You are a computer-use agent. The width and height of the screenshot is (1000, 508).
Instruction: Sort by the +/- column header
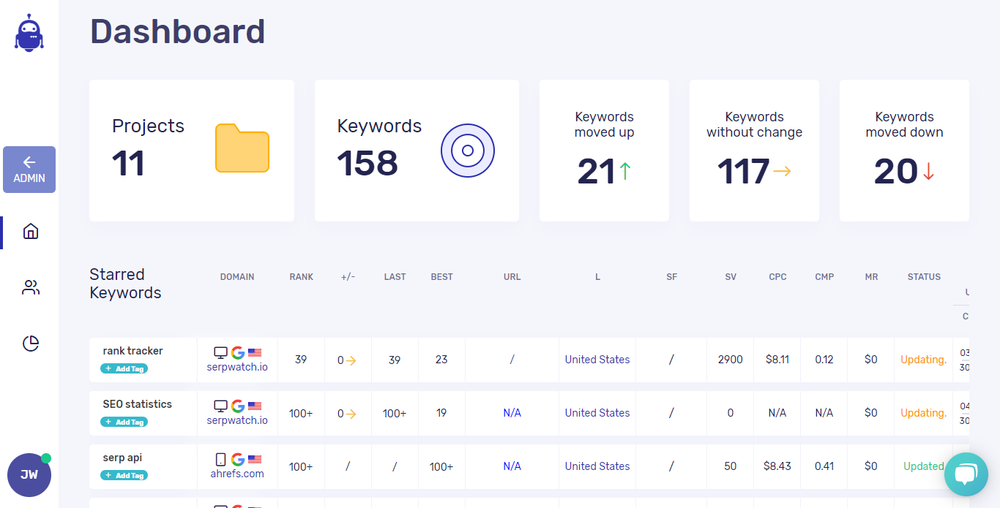click(x=348, y=277)
